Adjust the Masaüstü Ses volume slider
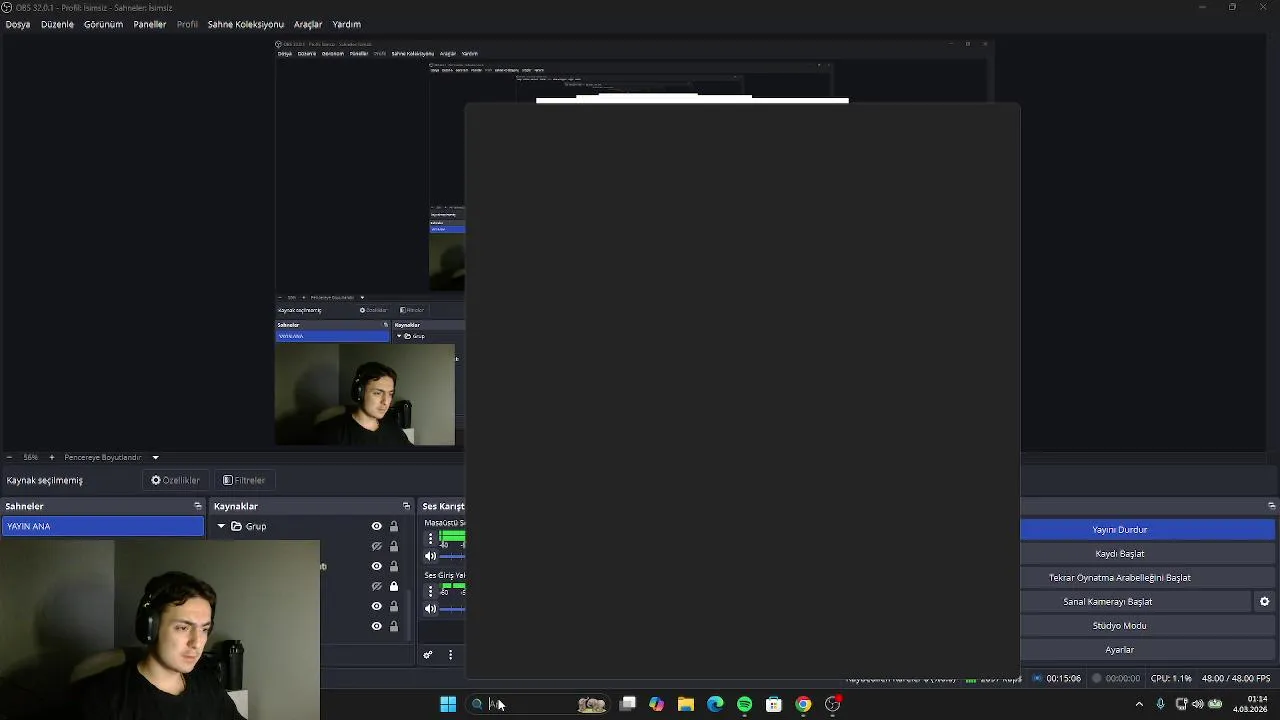Screen dimensions: 1280x720 pos(453,556)
